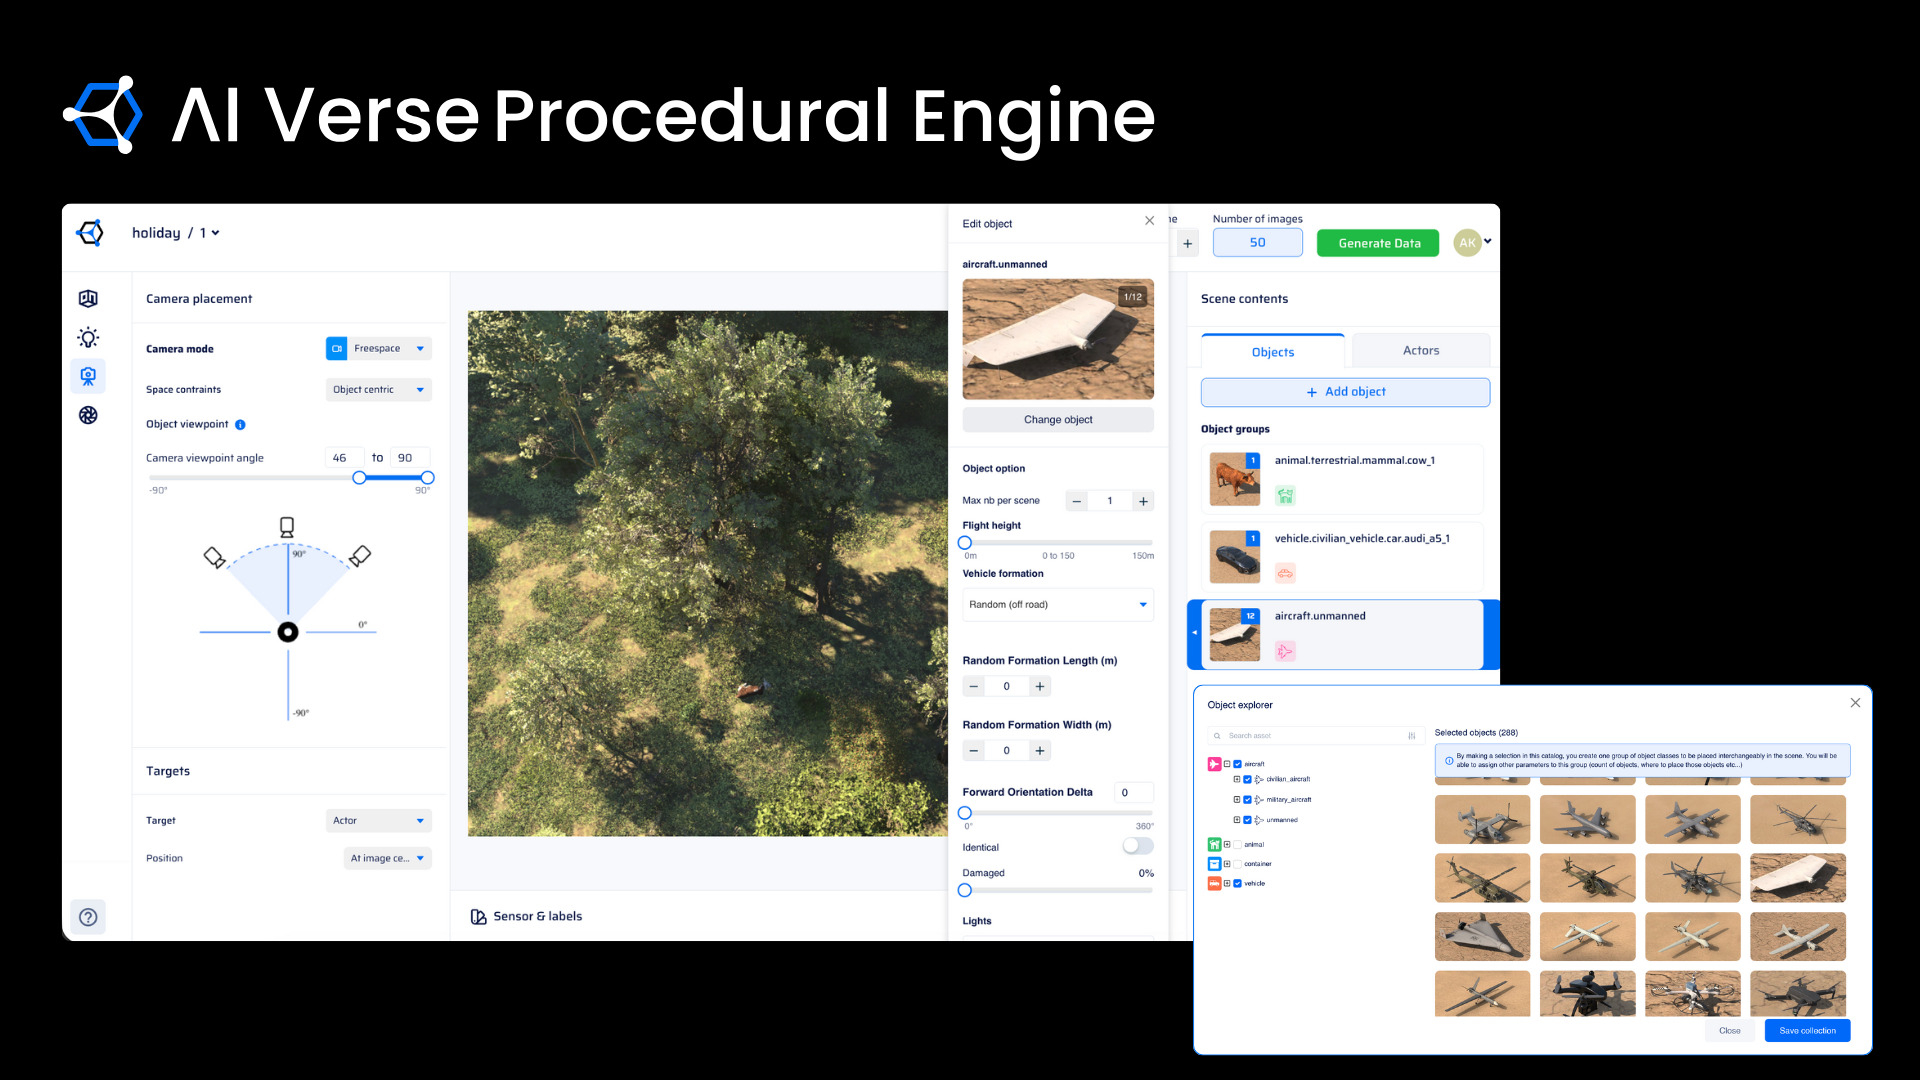Click the Number of images input field
This screenshot has height=1080, width=1920.
[x=1257, y=242]
